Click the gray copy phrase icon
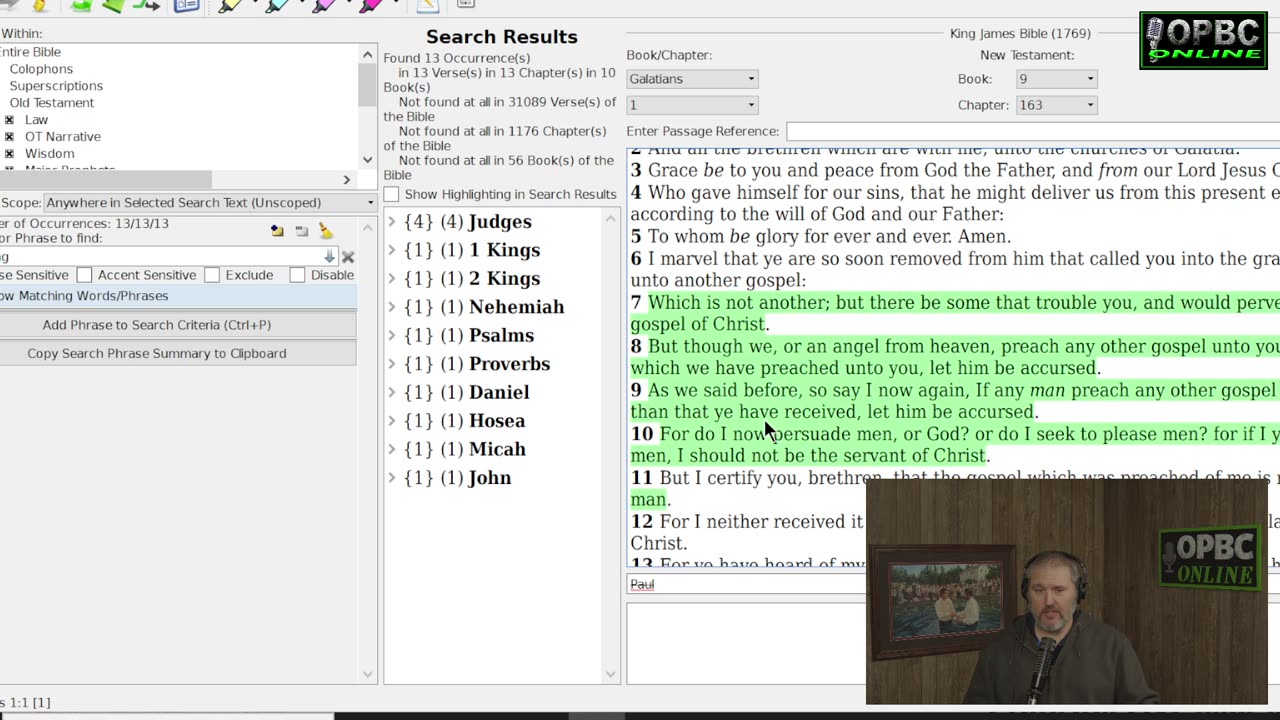Screen dimensions: 1280x720 (x=302, y=231)
